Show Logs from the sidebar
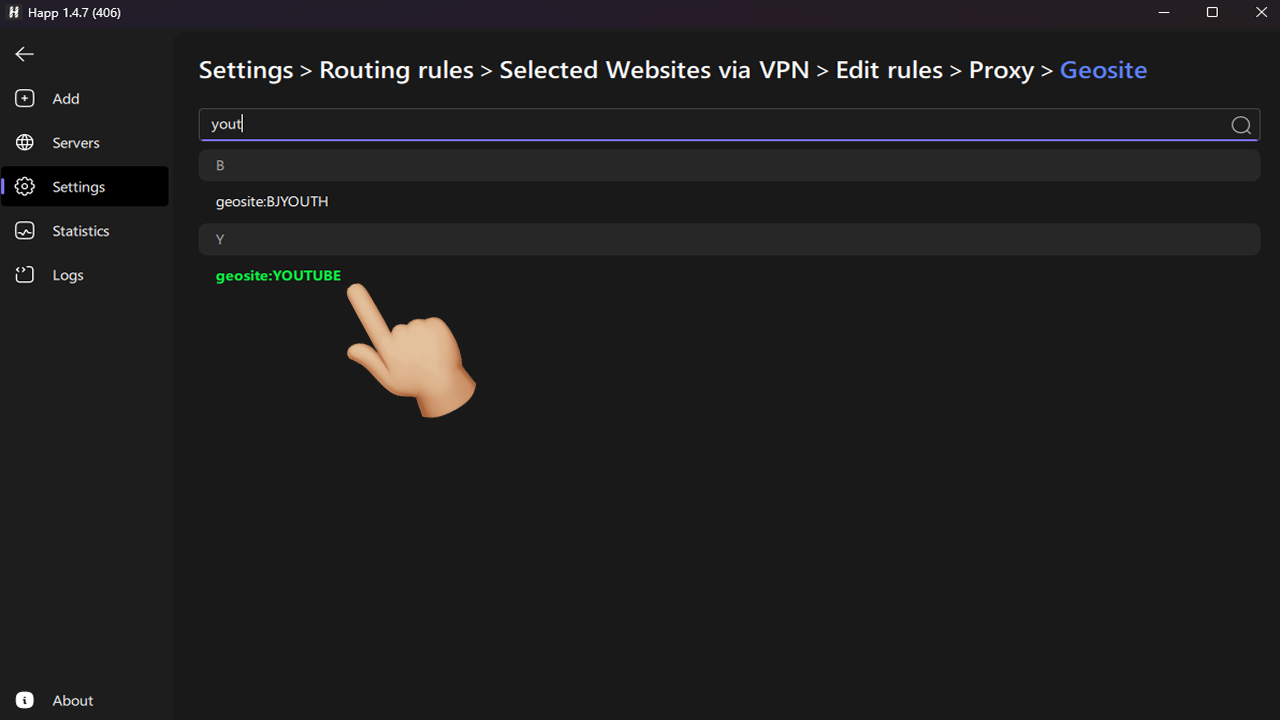 click(25, 275)
